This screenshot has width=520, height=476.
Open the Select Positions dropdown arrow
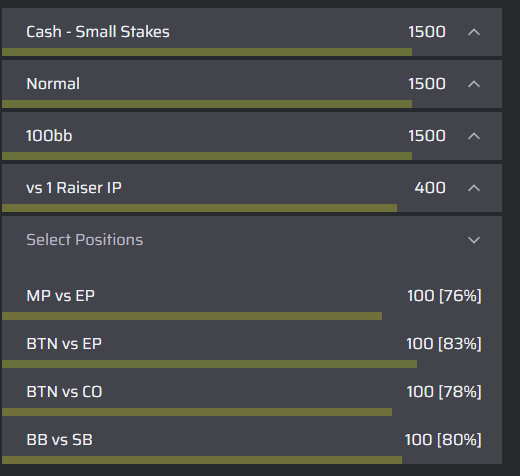474,240
